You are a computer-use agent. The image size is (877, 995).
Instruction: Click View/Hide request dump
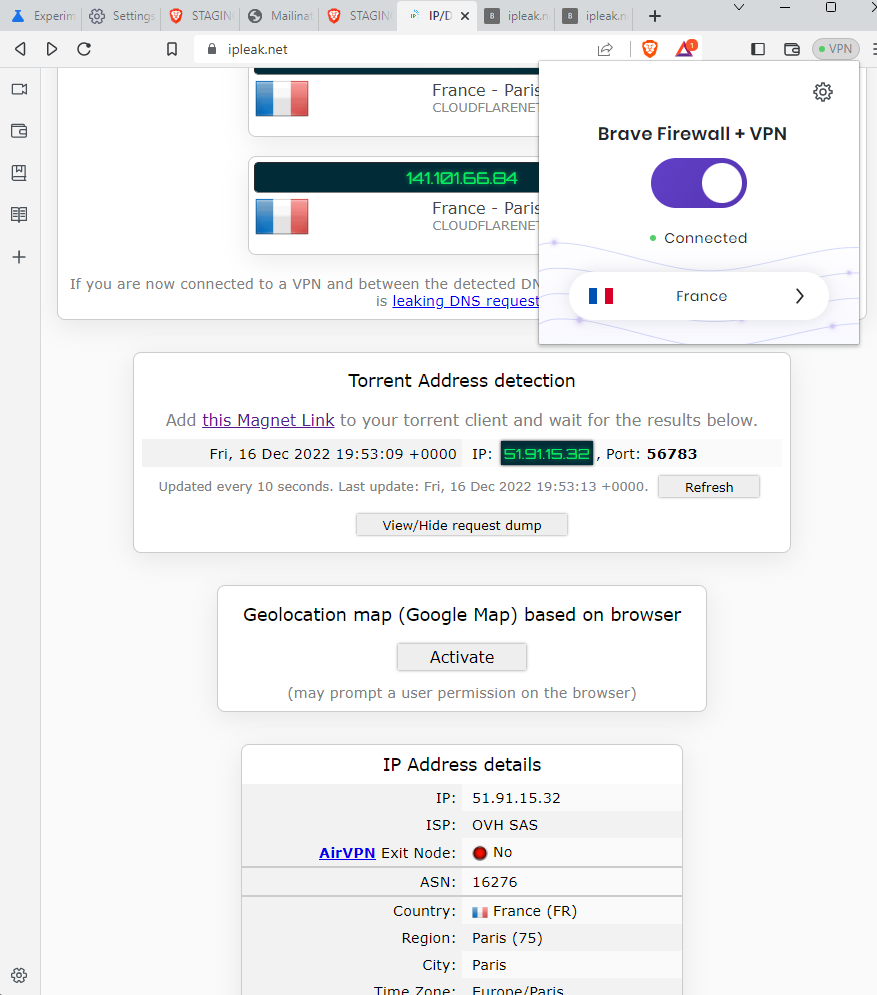tap(461, 524)
